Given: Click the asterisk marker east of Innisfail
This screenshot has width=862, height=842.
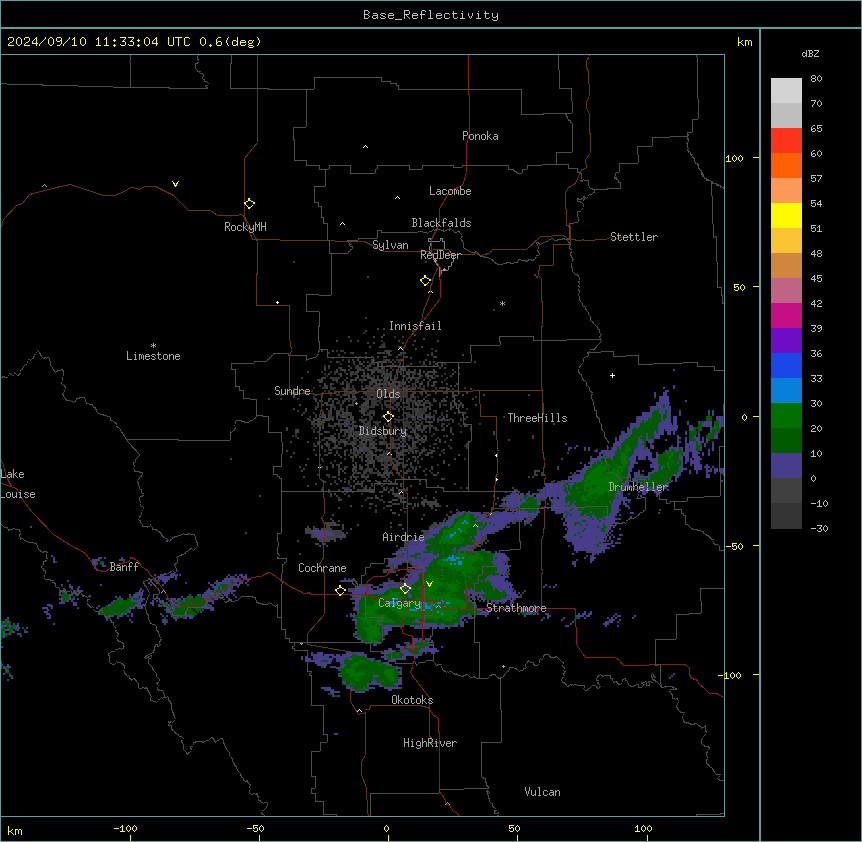Looking at the screenshot, I should (x=502, y=304).
